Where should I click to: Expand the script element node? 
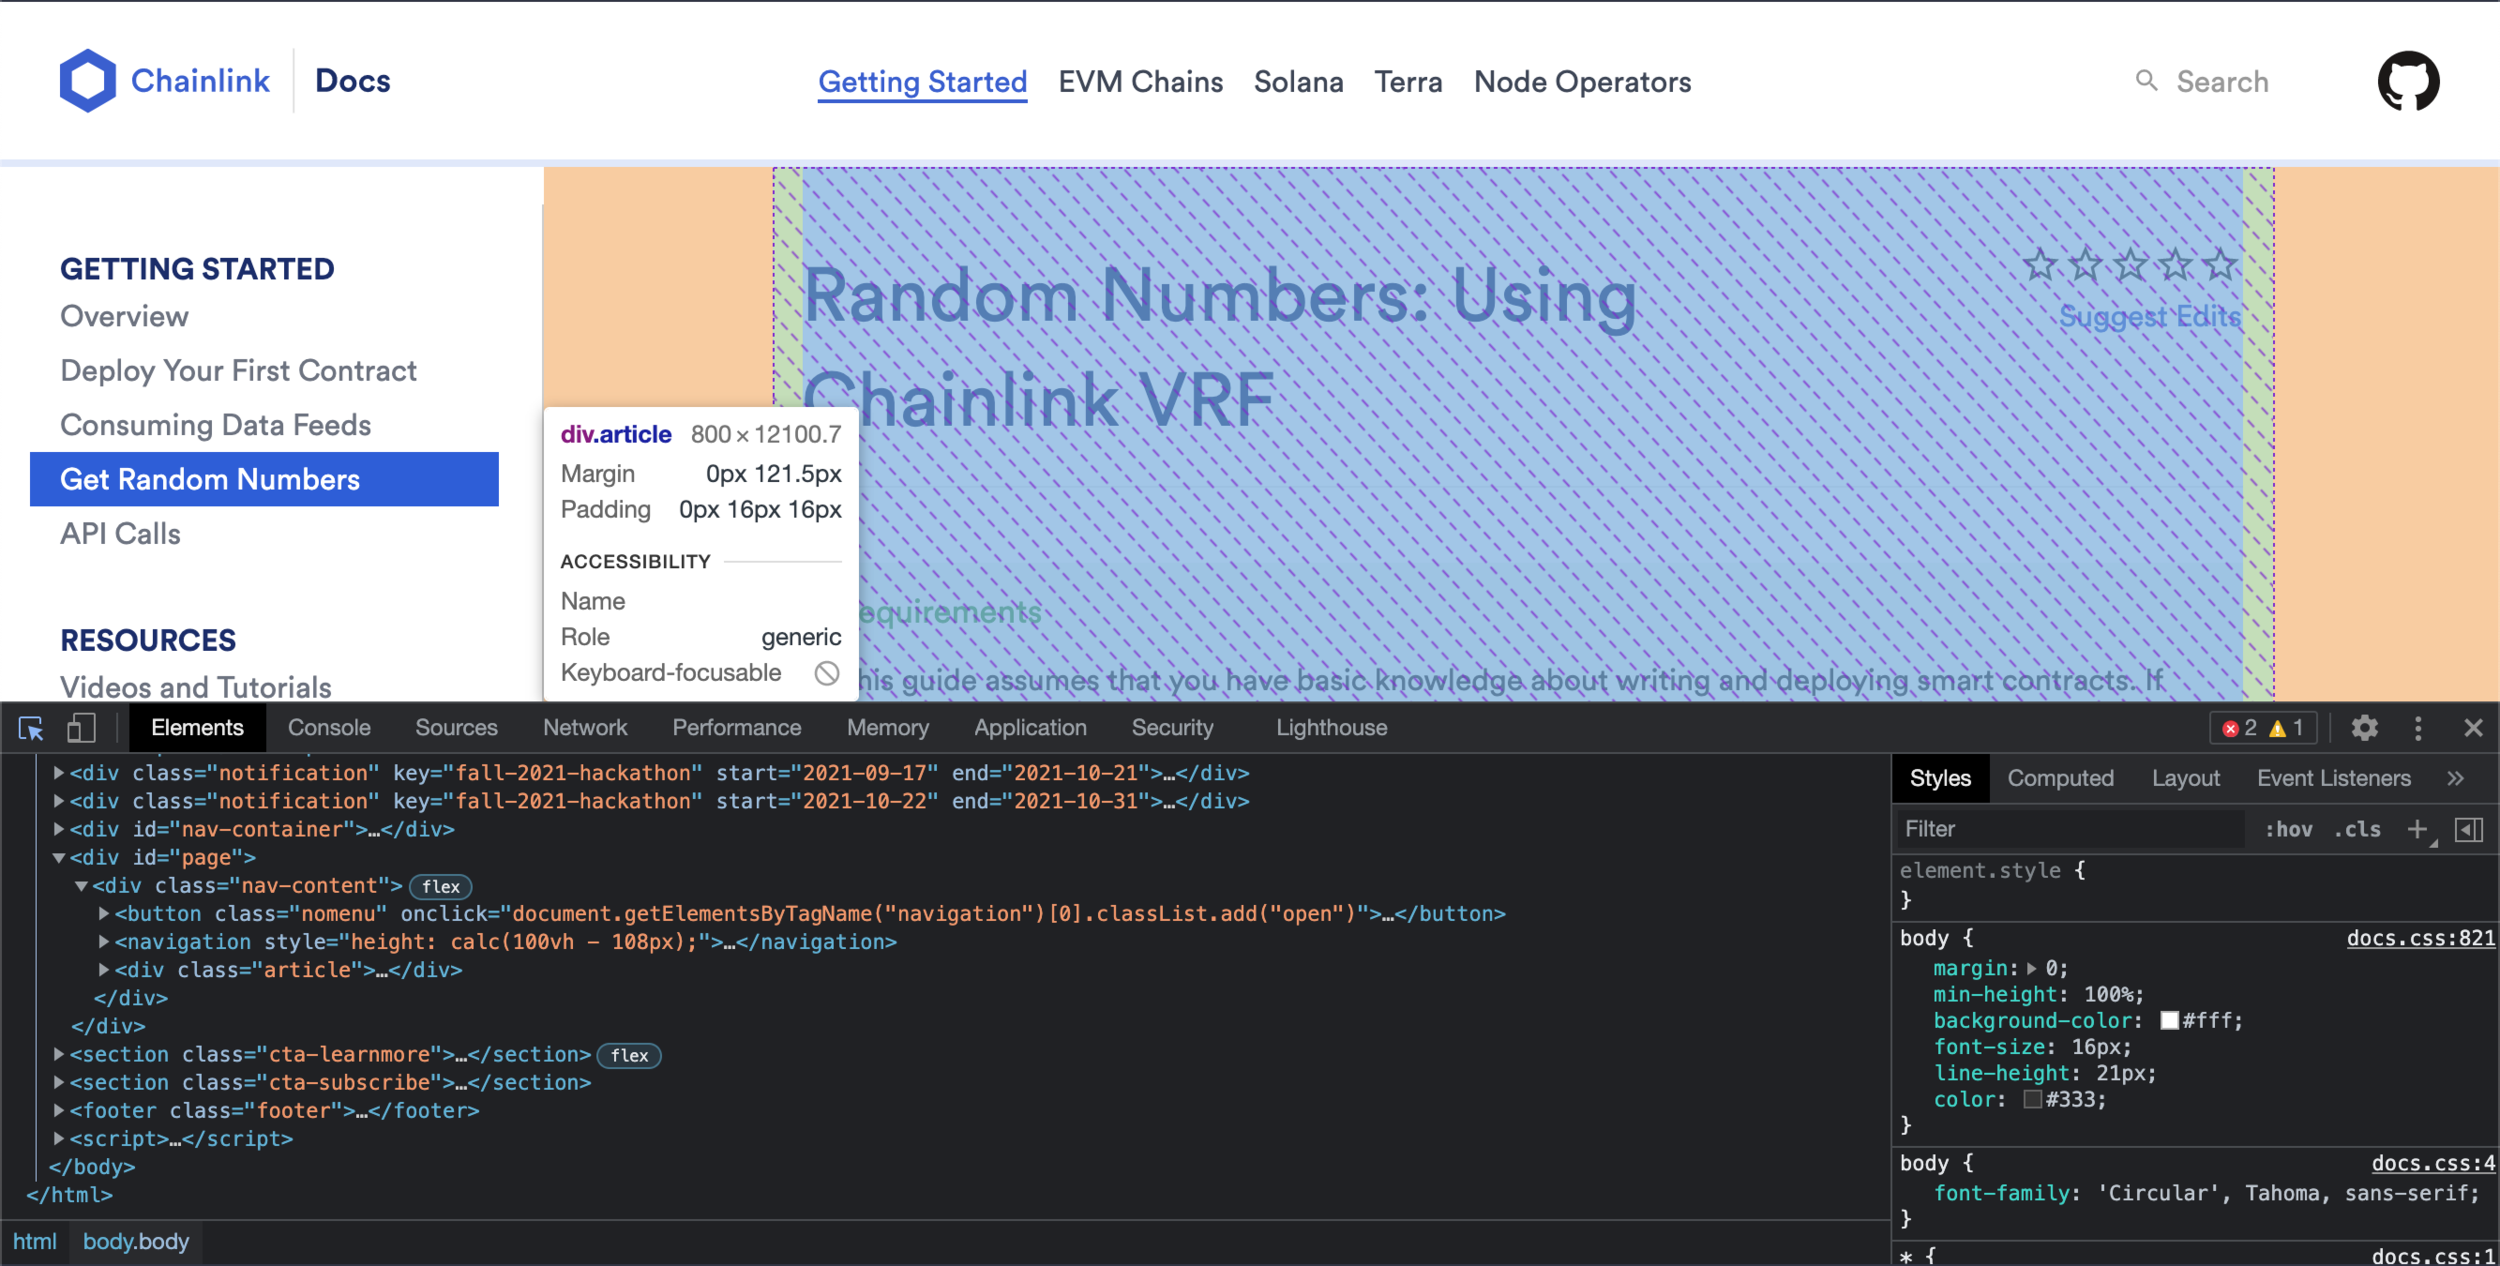(x=58, y=1138)
